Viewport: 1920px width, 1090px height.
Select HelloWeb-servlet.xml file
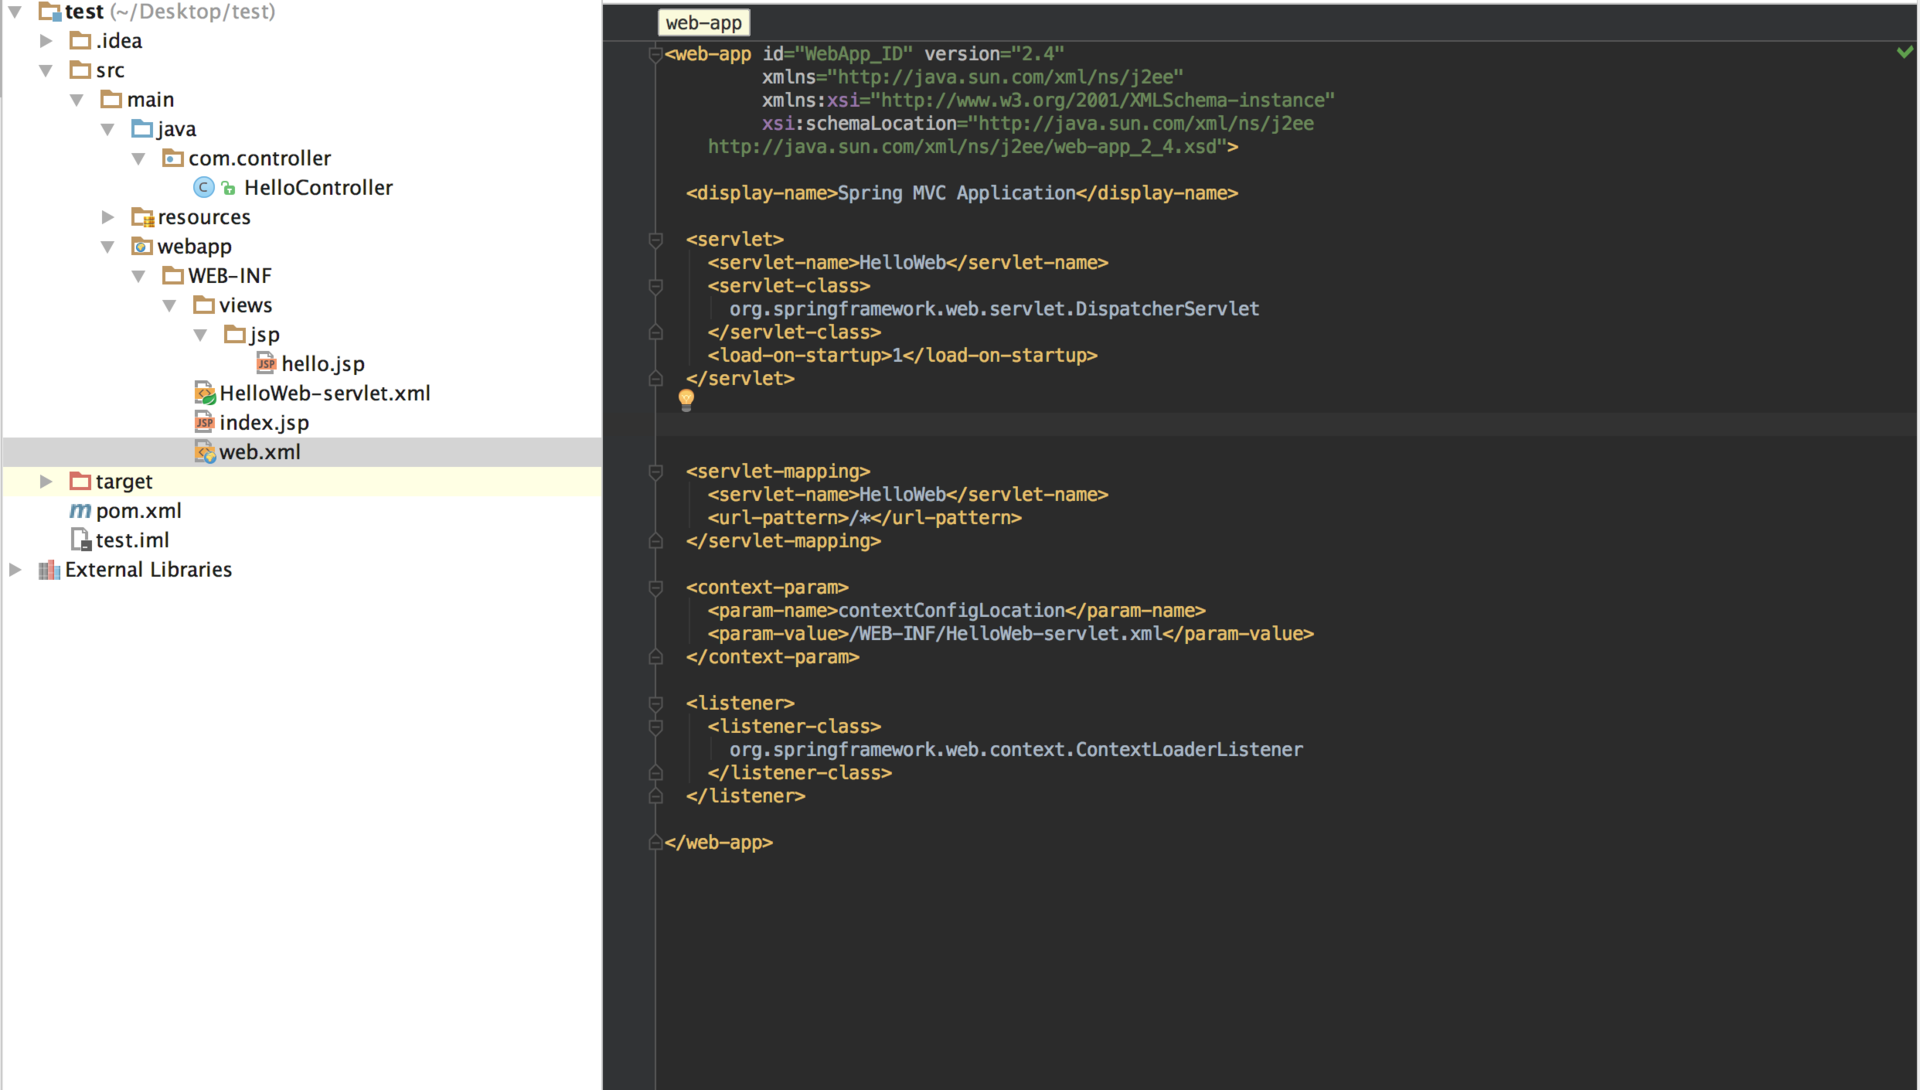click(x=325, y=393)
